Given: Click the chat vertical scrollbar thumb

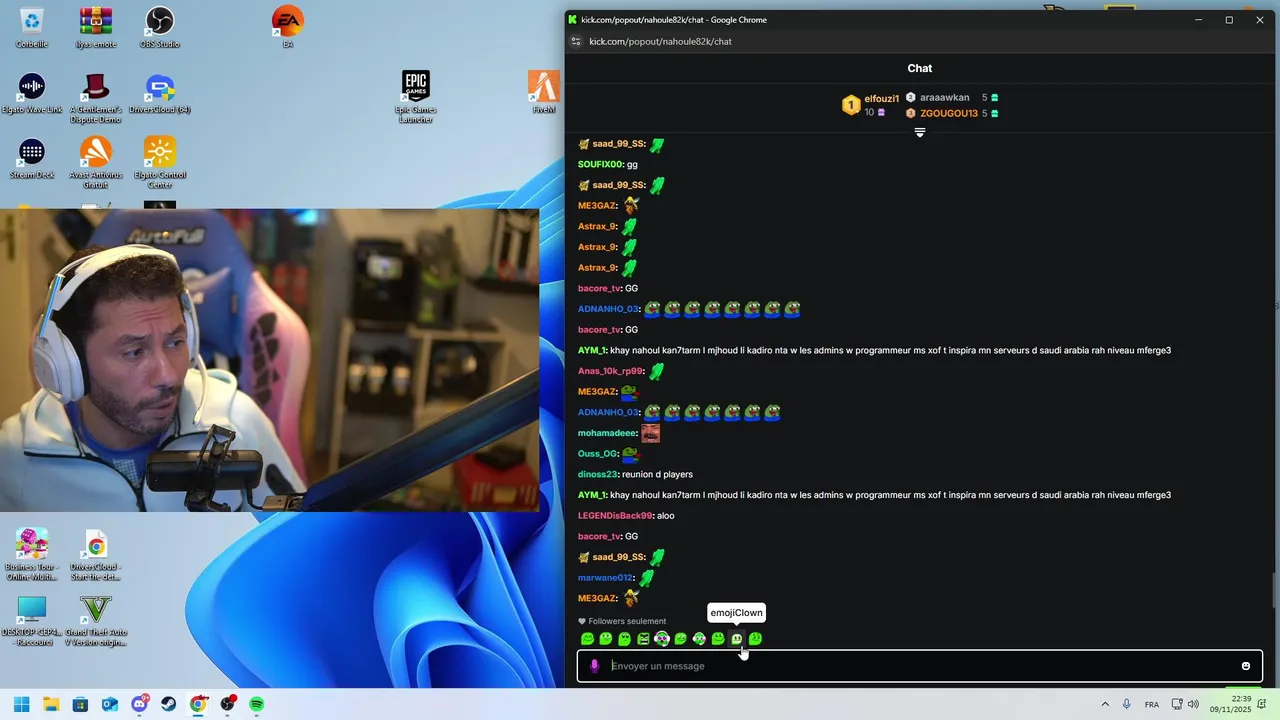Looking at the screenshot, I should pyautogui.click(x=1274, y=590).
